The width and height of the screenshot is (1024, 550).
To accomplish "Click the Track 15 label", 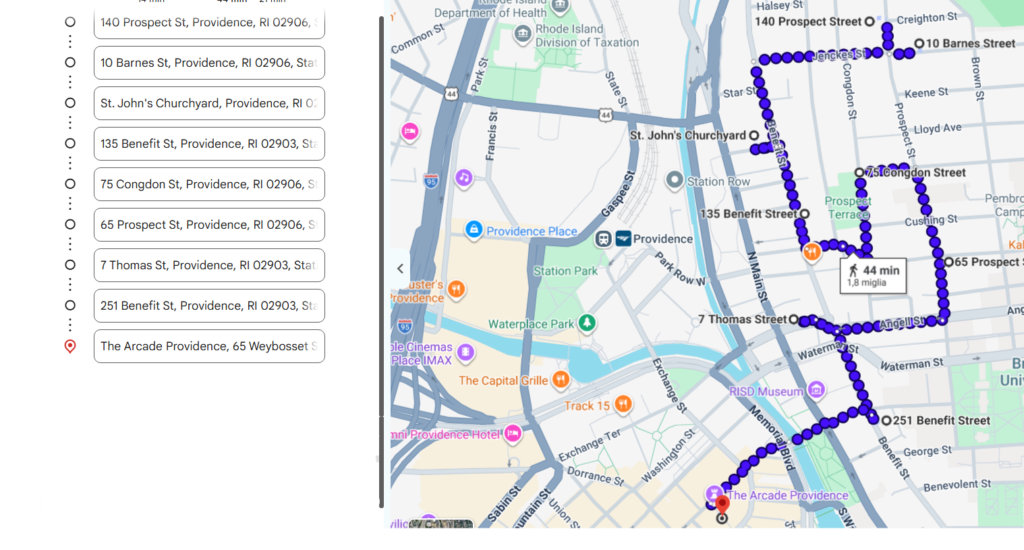I will [x=587, y=406].
